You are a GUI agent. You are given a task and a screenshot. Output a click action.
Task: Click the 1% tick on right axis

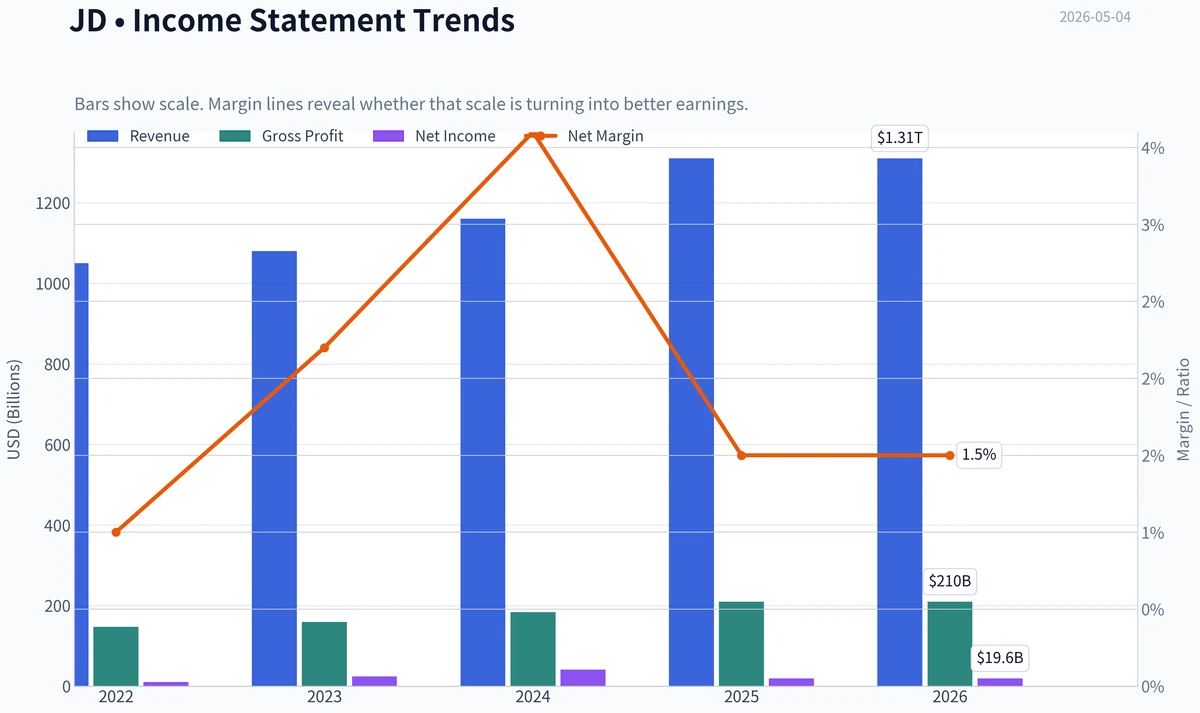point(1153,533)
